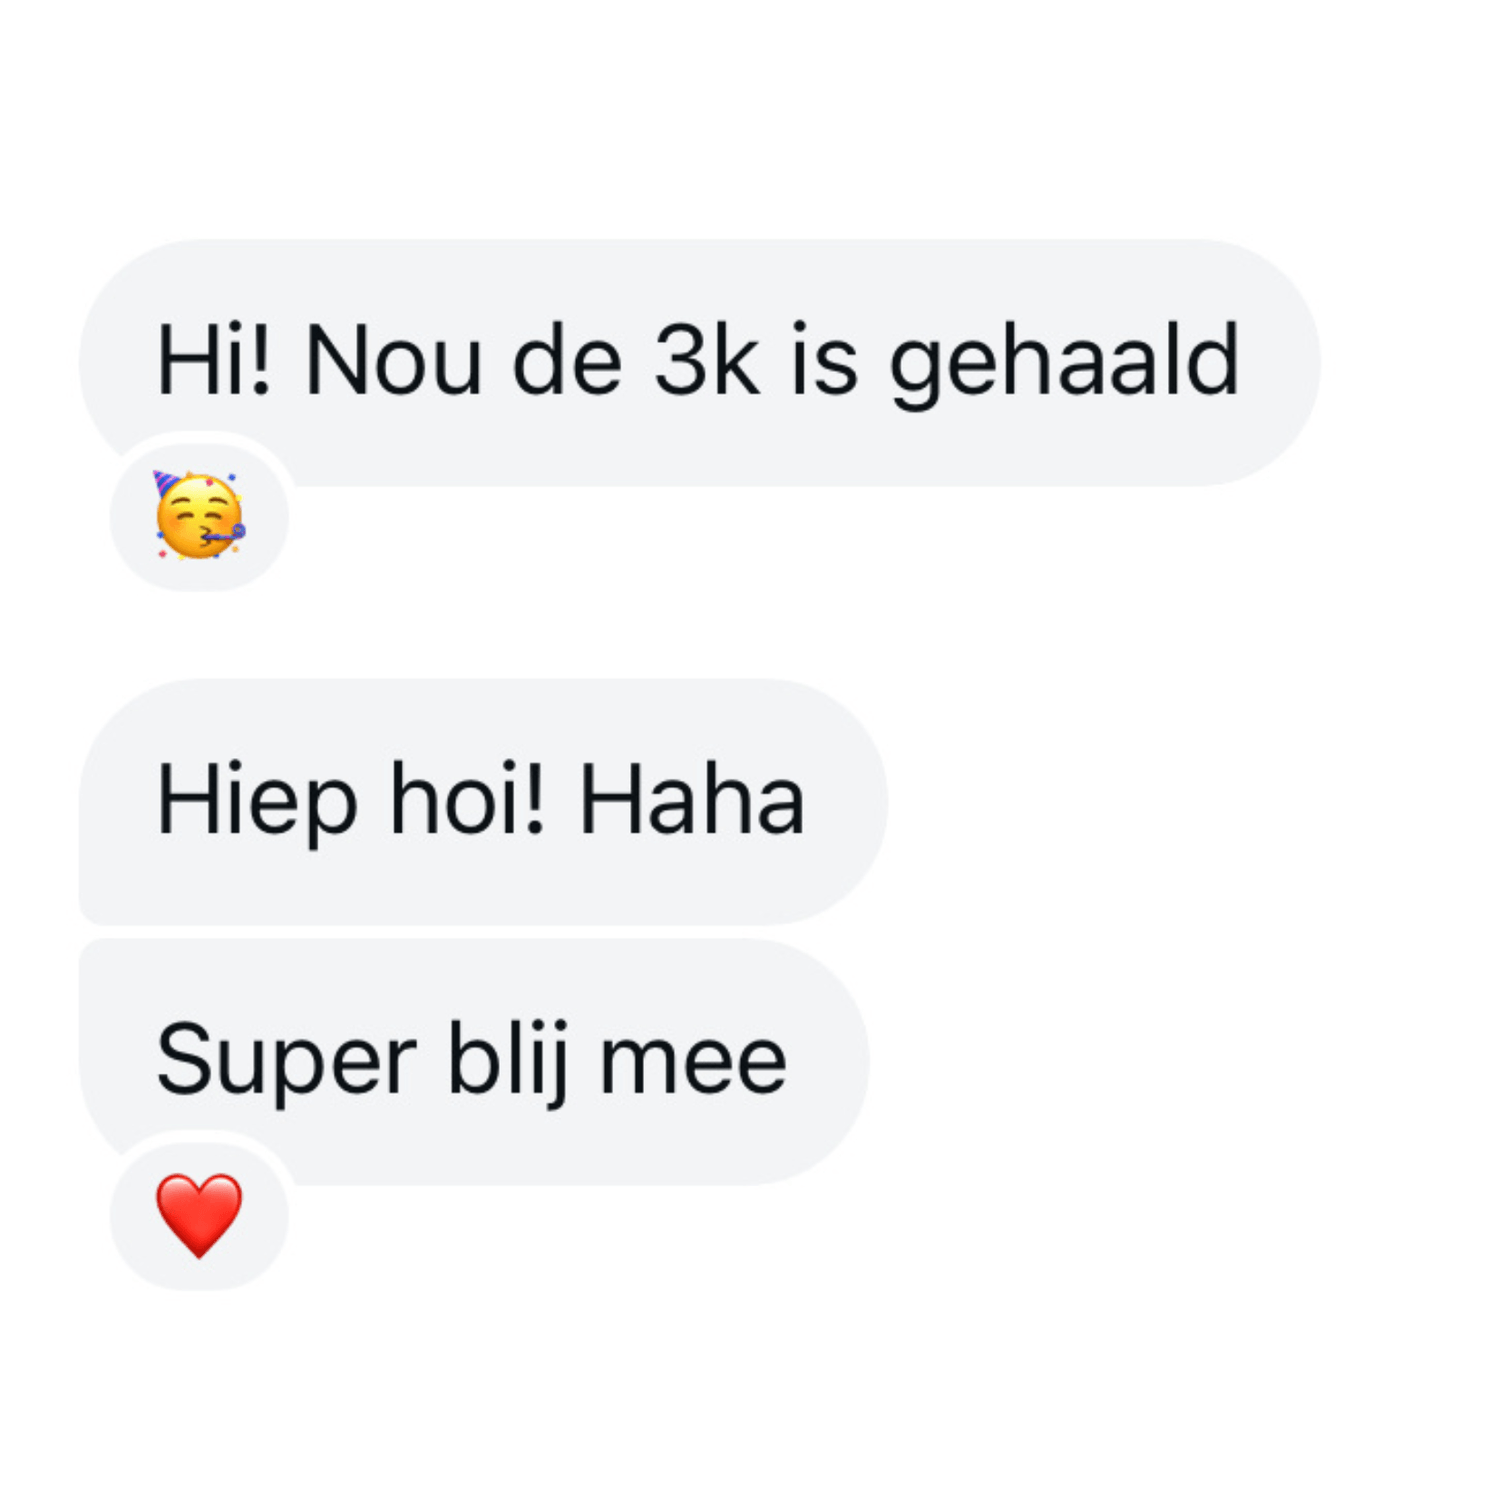
Task: Click the word 'hoi!' in second message
Action: (x=467, y=798)
